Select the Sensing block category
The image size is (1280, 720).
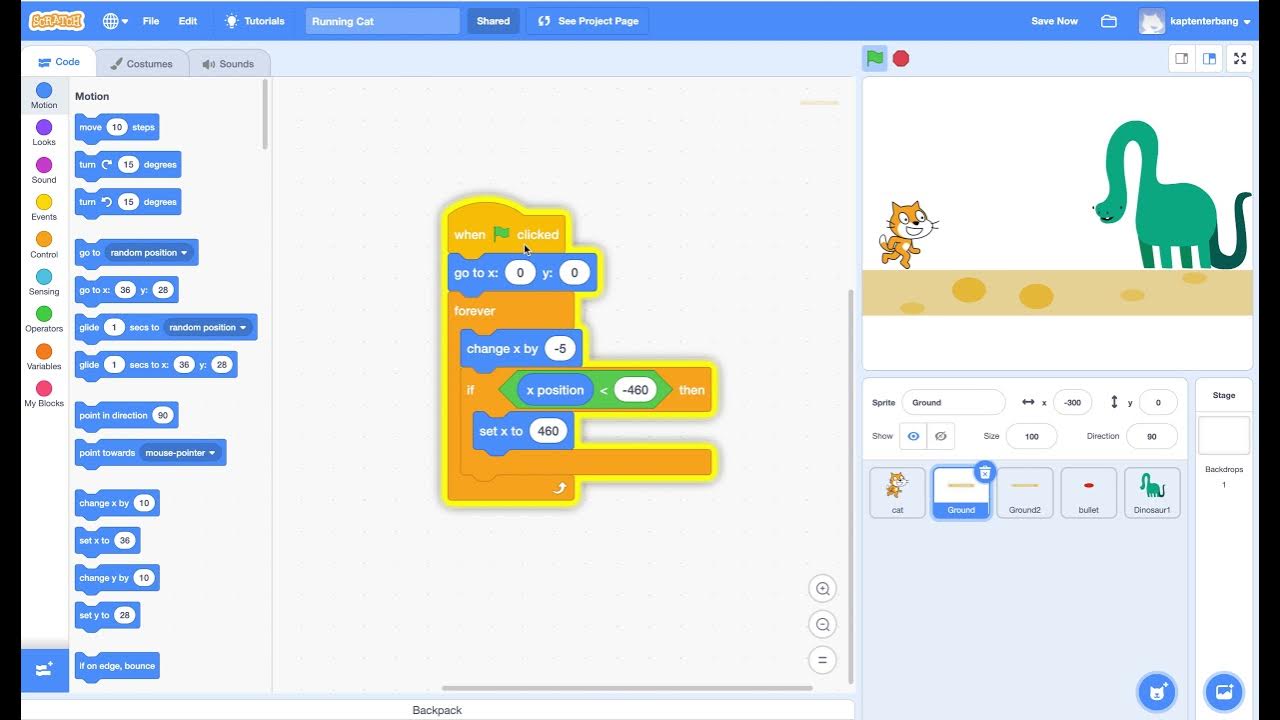click(44, 283)
